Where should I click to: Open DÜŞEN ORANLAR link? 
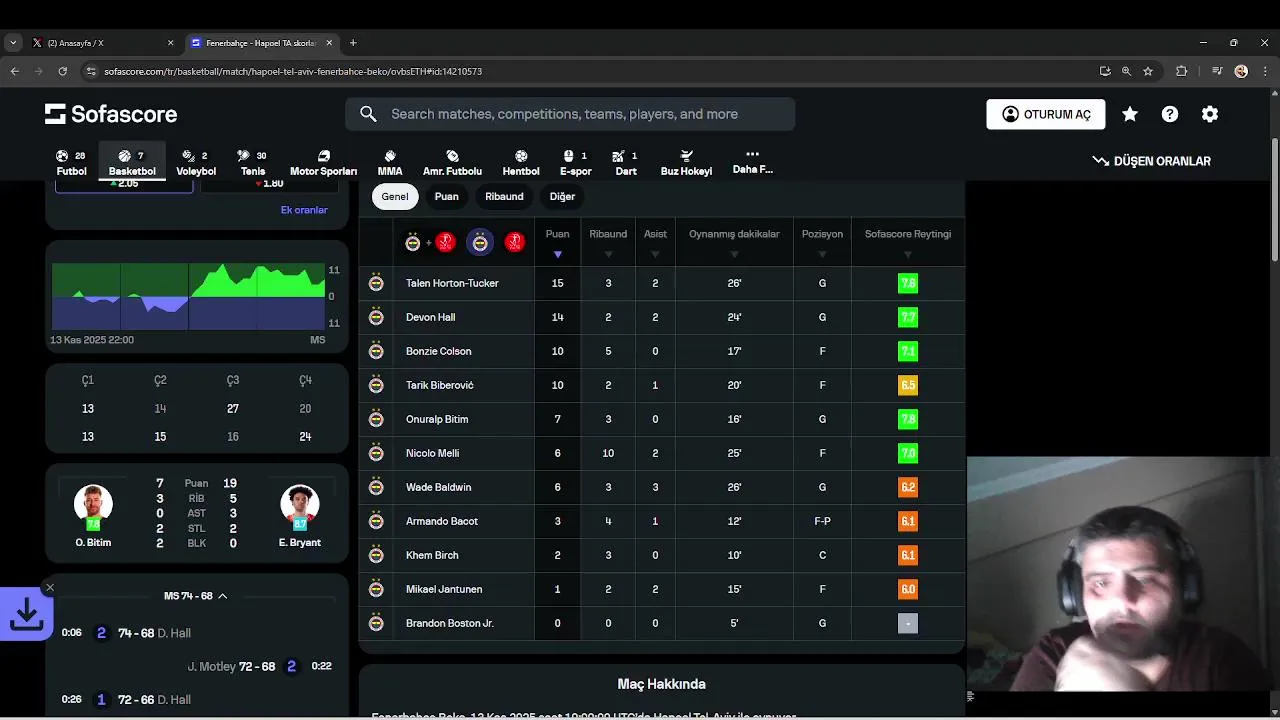tap(1152, 161)
